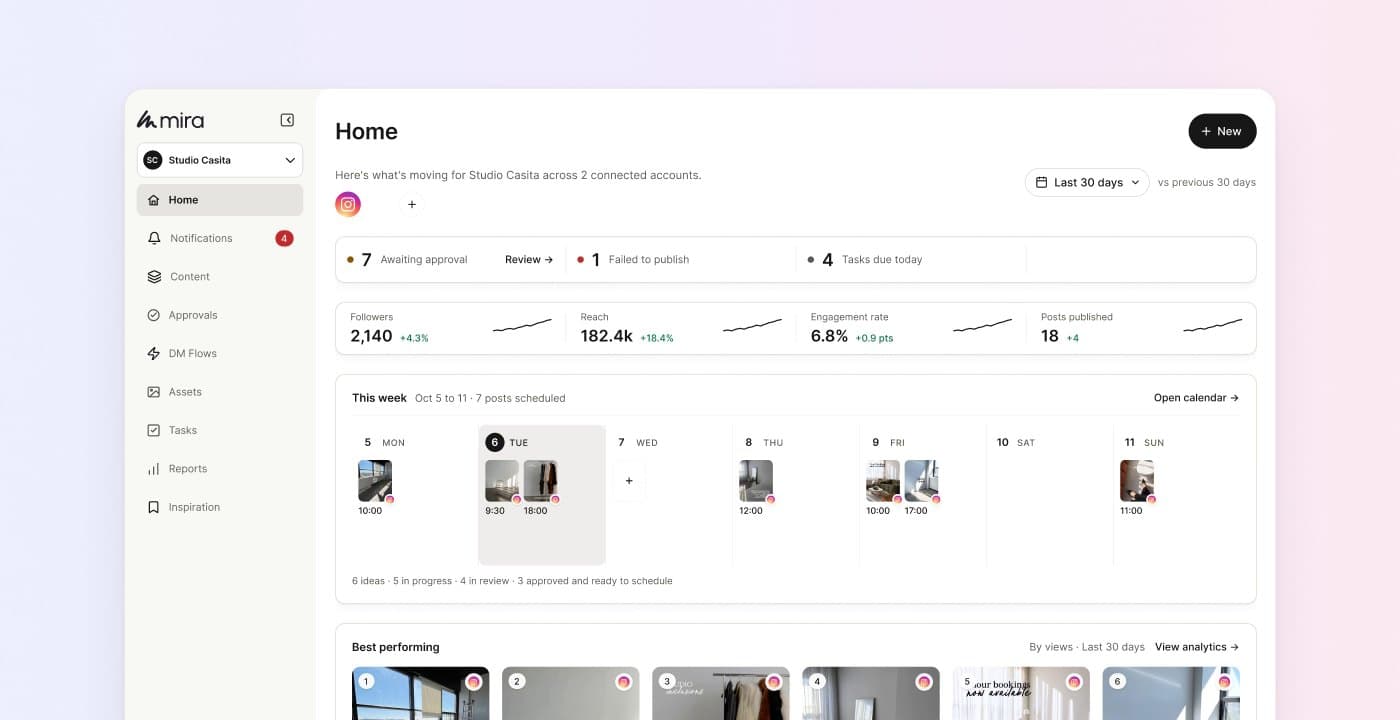Open Tuesday 9:30 scheduled post thumbnail

coord(502,481)
